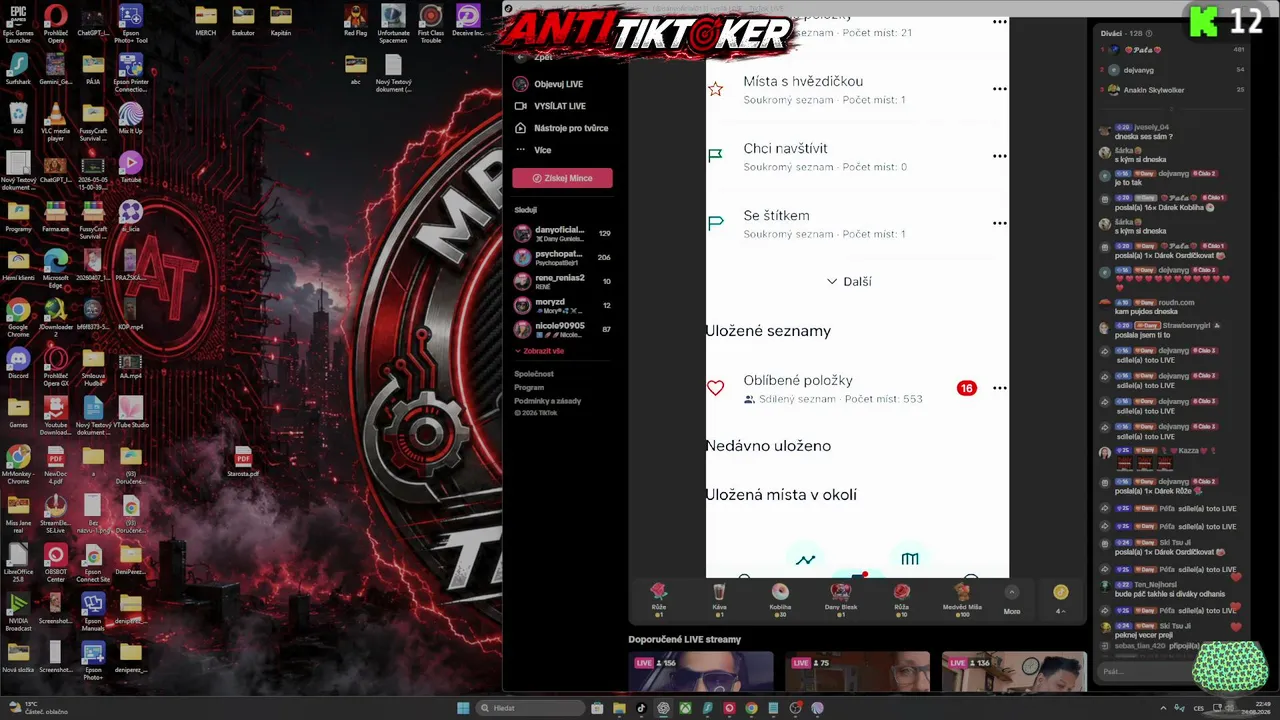Open the psychopat followed account

[x=562, y=257]
